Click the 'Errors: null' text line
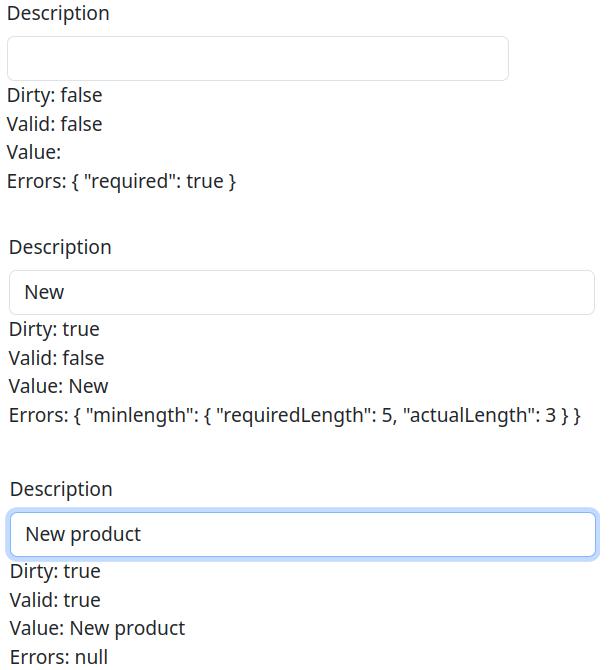 coord(58,657)
